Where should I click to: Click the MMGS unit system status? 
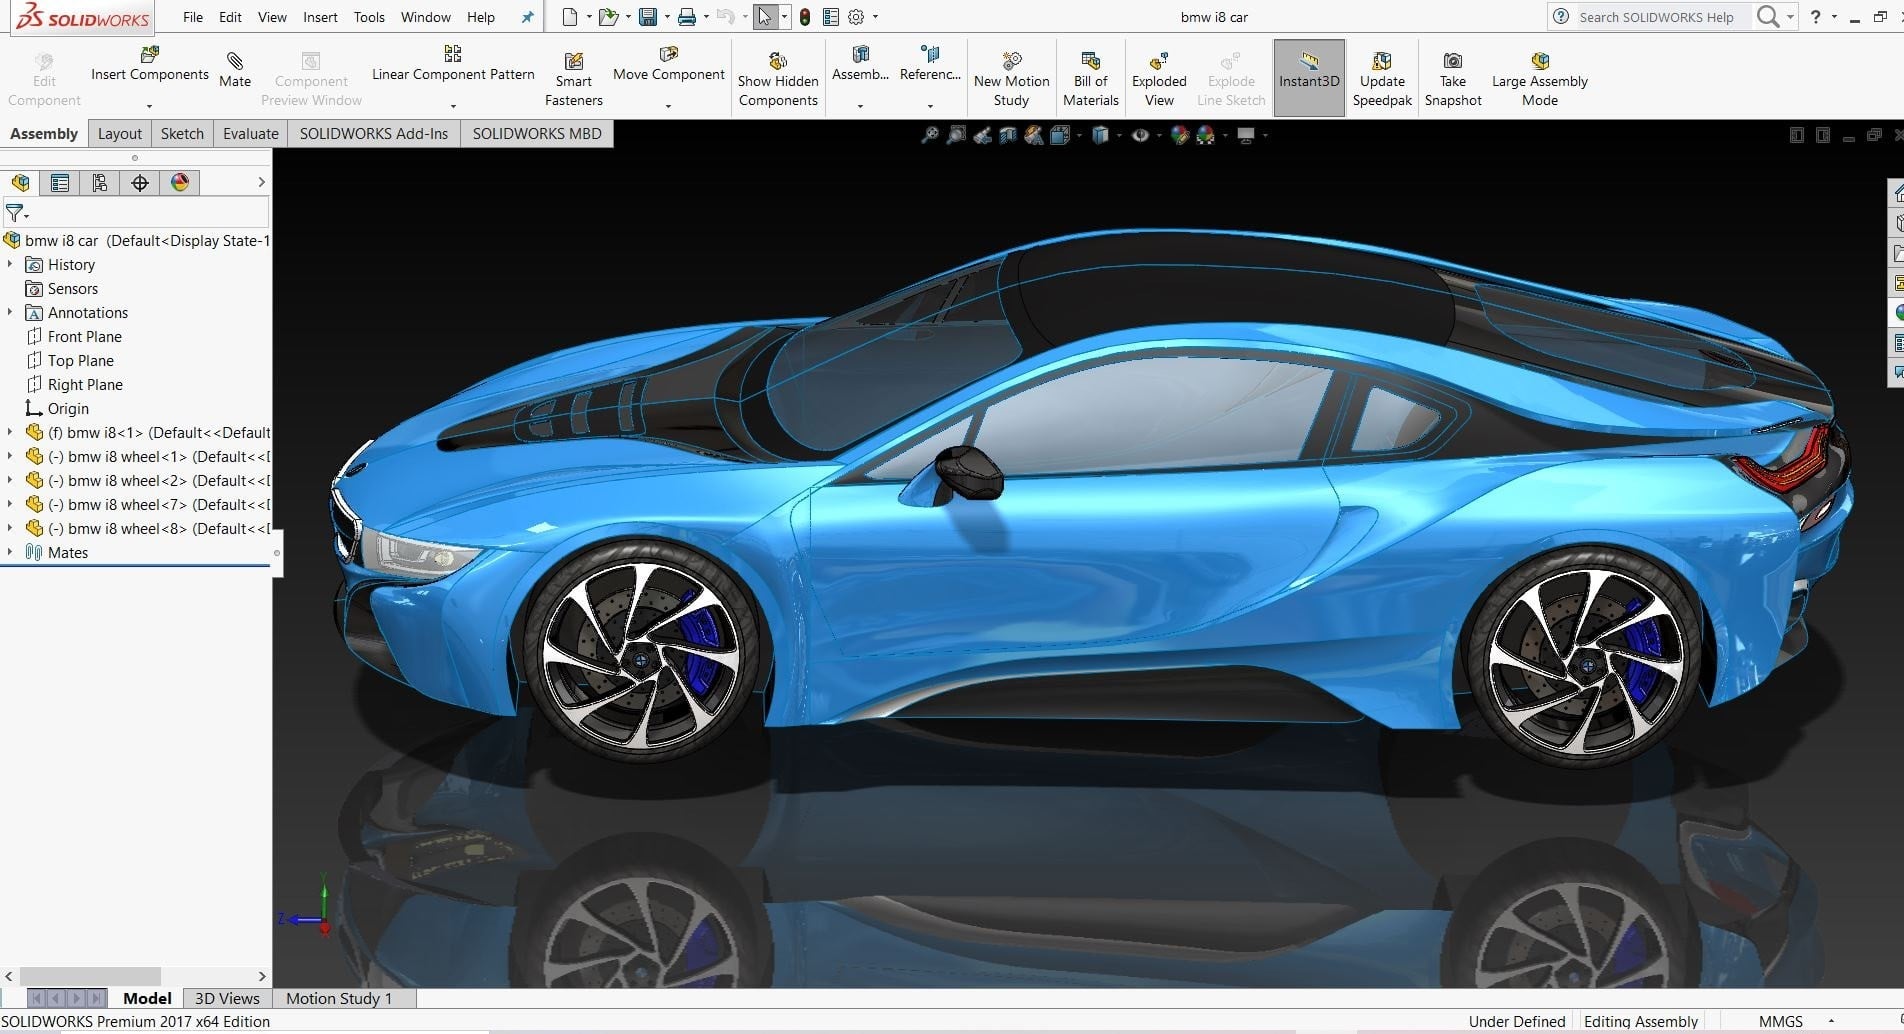tap(1780, 1021)
